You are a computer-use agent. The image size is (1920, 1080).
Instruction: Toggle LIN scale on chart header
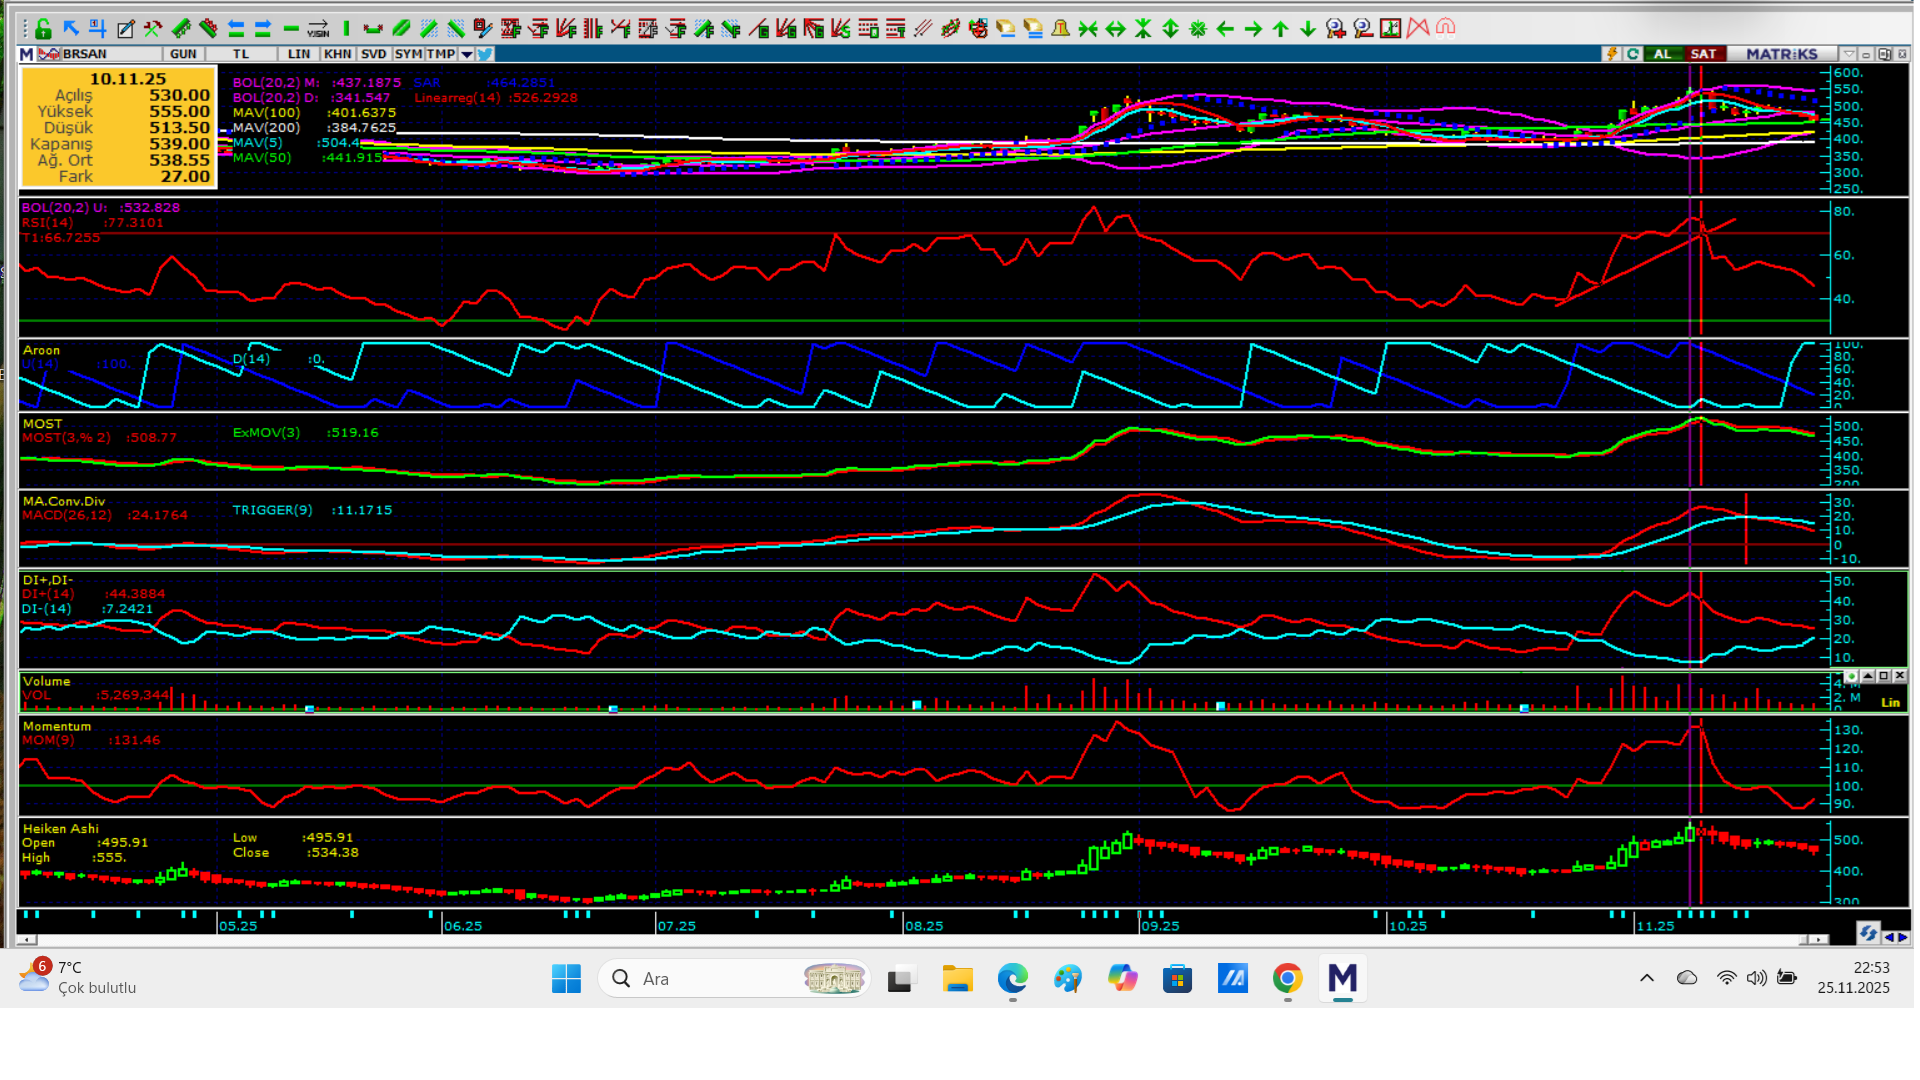click(x=298, y=54)
